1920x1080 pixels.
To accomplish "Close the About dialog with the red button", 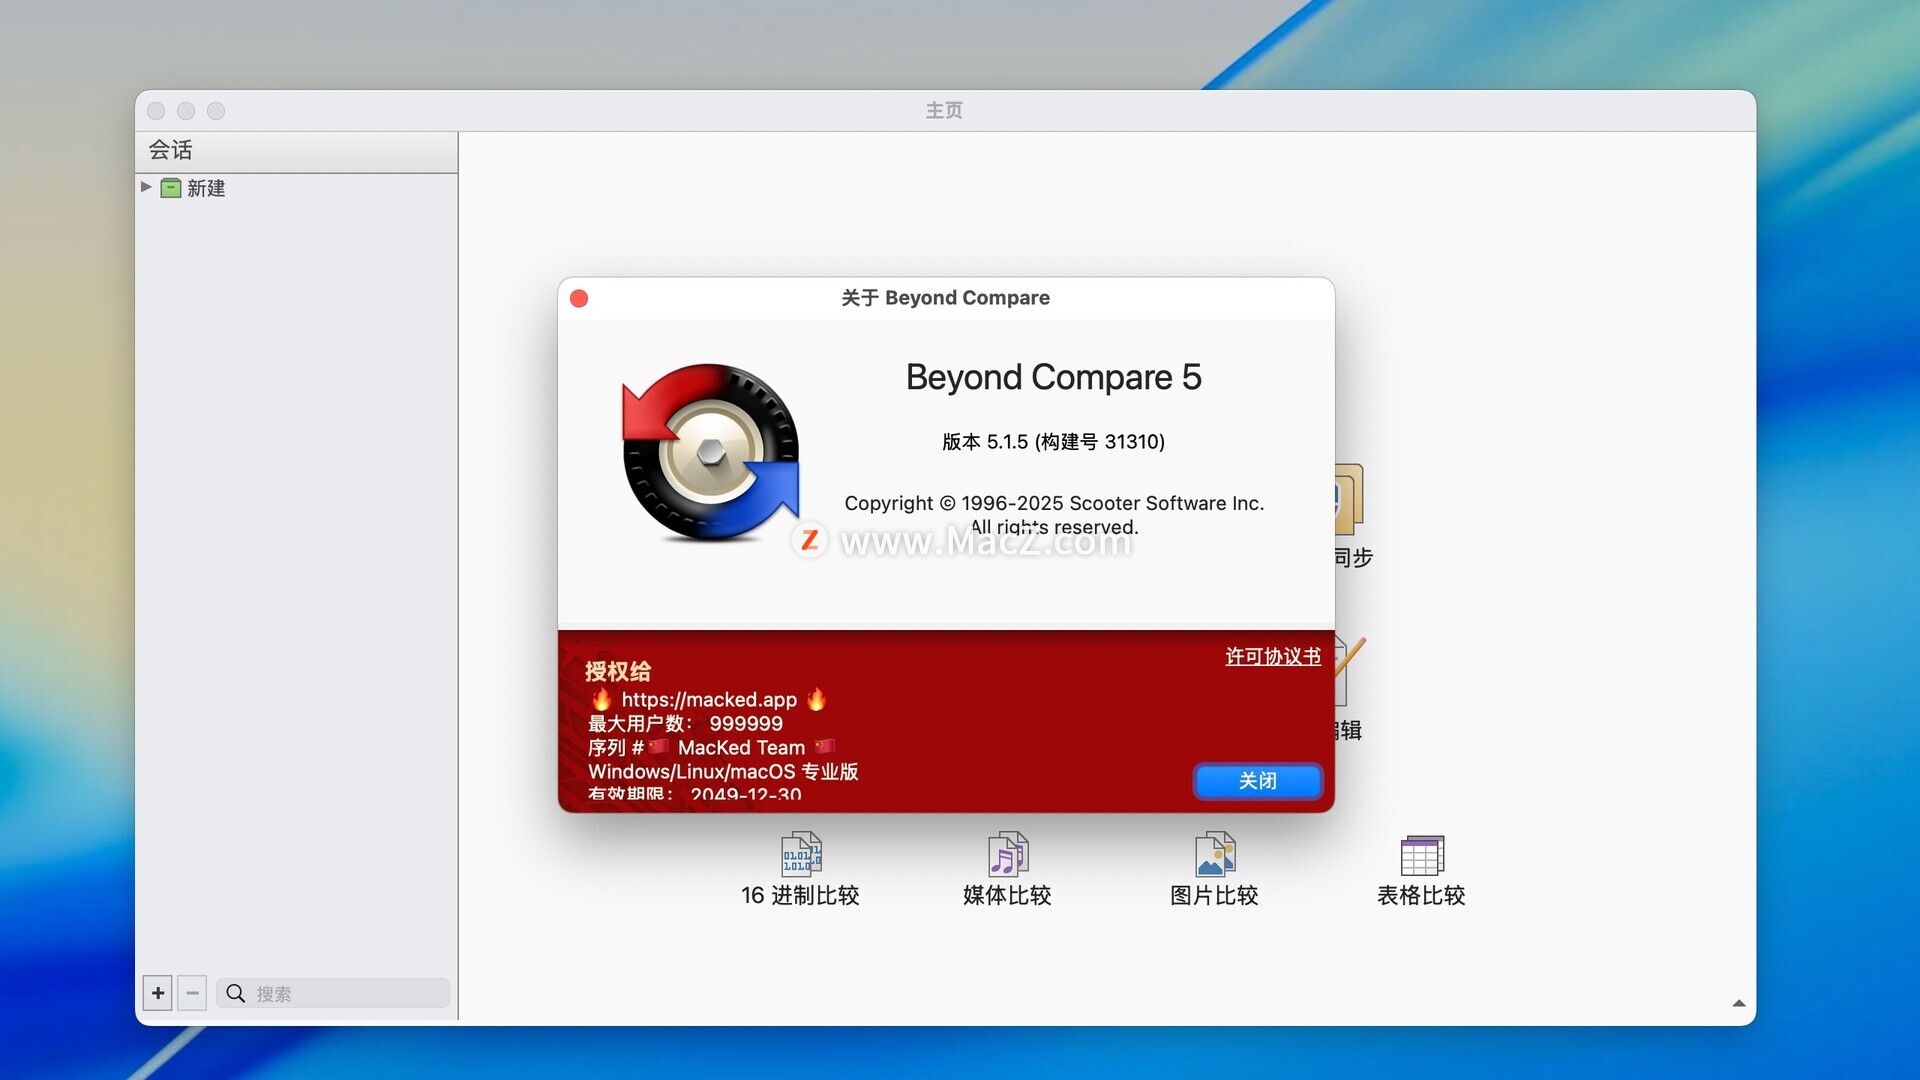I will [x=579, y=299].
